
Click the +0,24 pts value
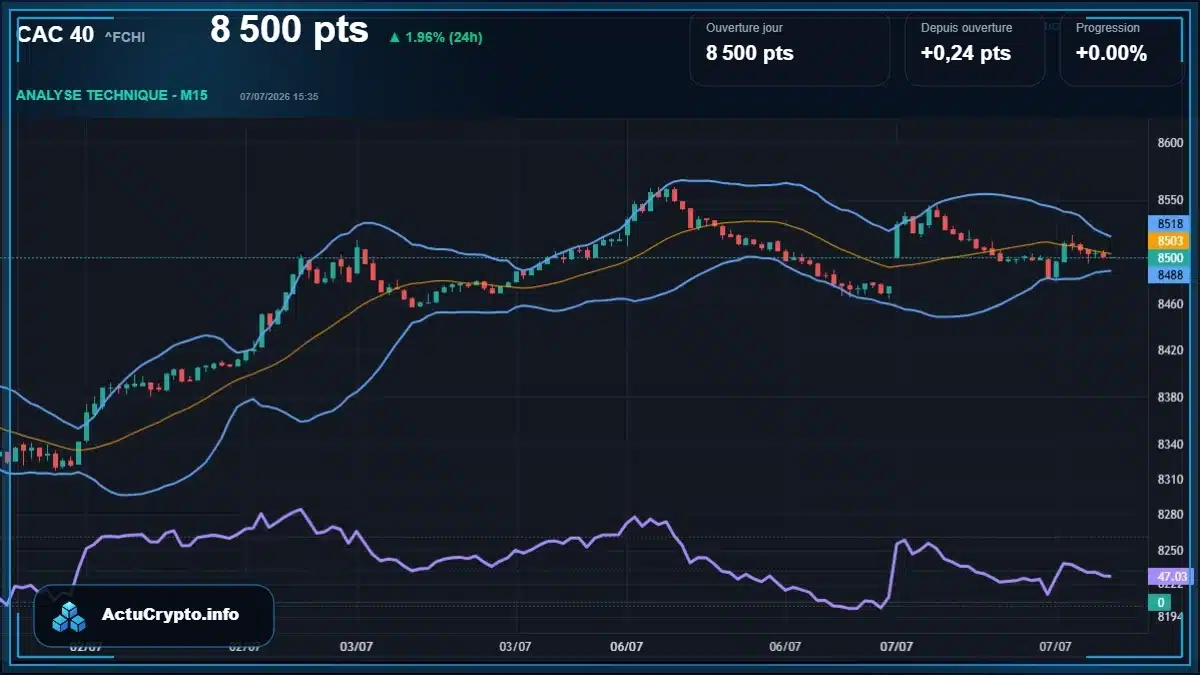(966, 54)
